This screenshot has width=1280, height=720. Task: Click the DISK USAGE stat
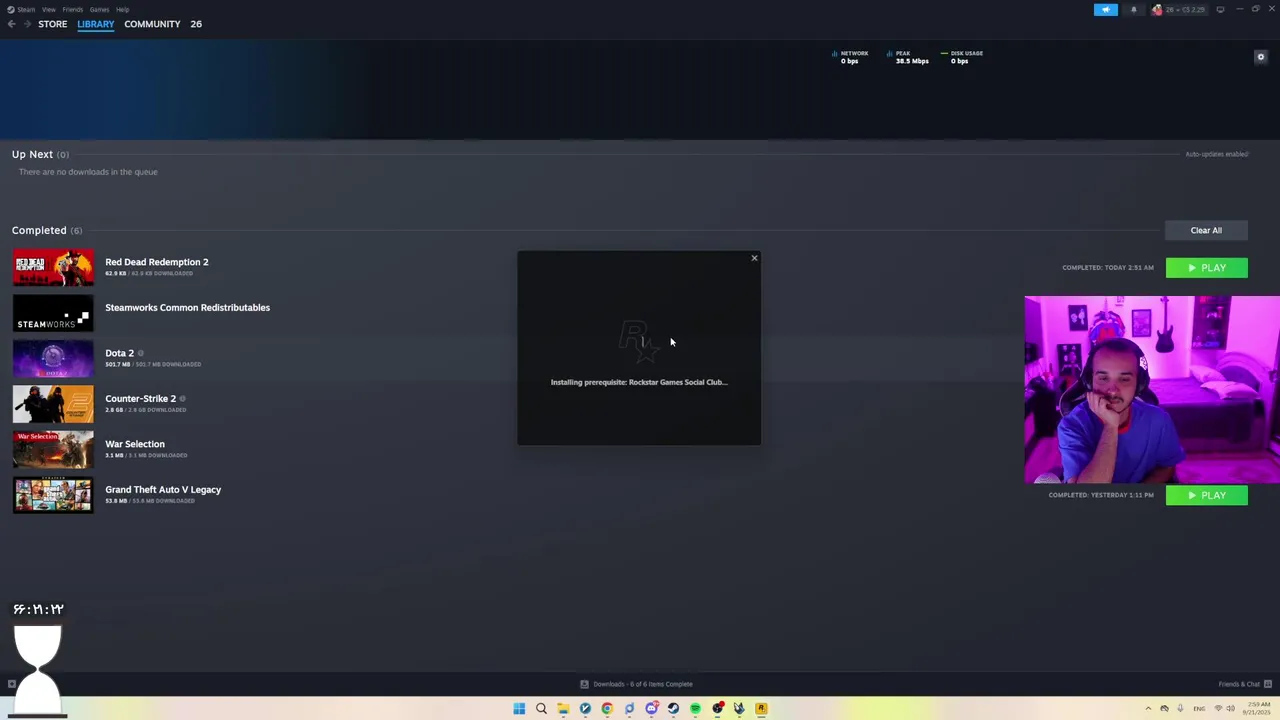(962, 57)
